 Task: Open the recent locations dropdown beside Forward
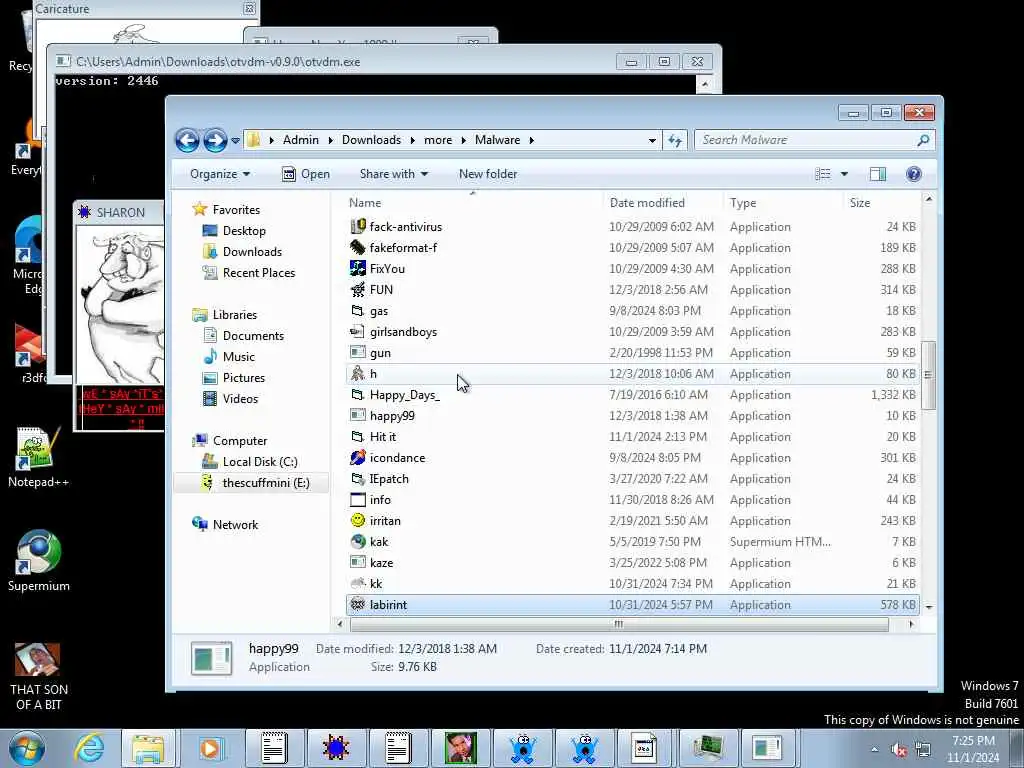235,140
